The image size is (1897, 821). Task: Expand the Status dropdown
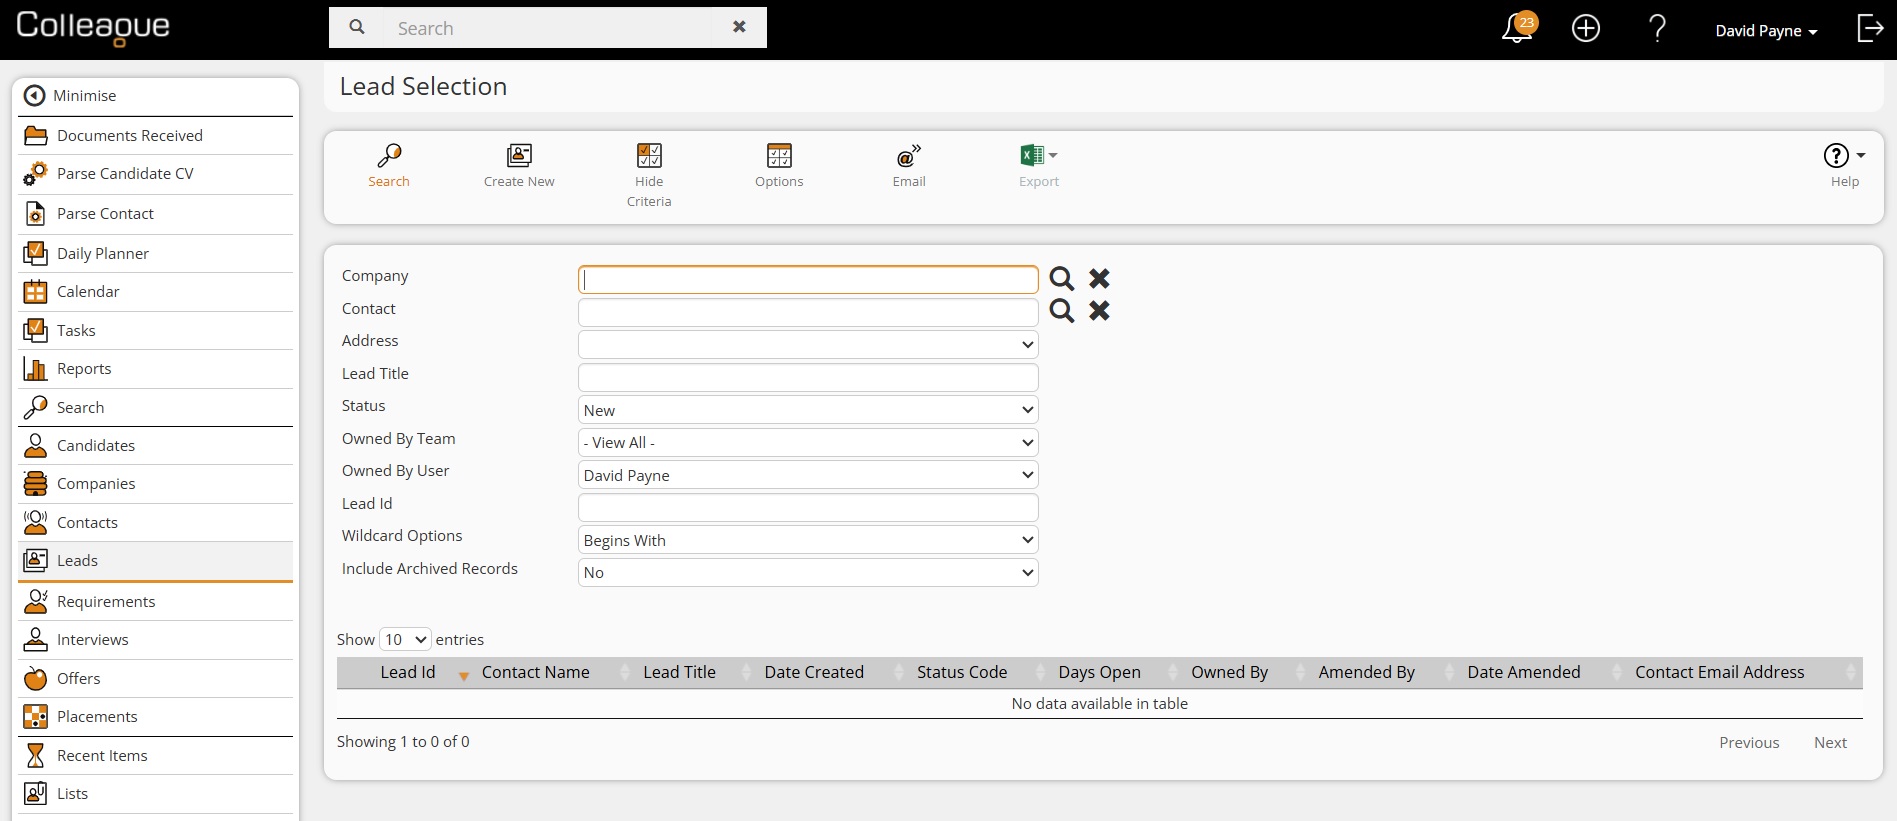point(808,410)
